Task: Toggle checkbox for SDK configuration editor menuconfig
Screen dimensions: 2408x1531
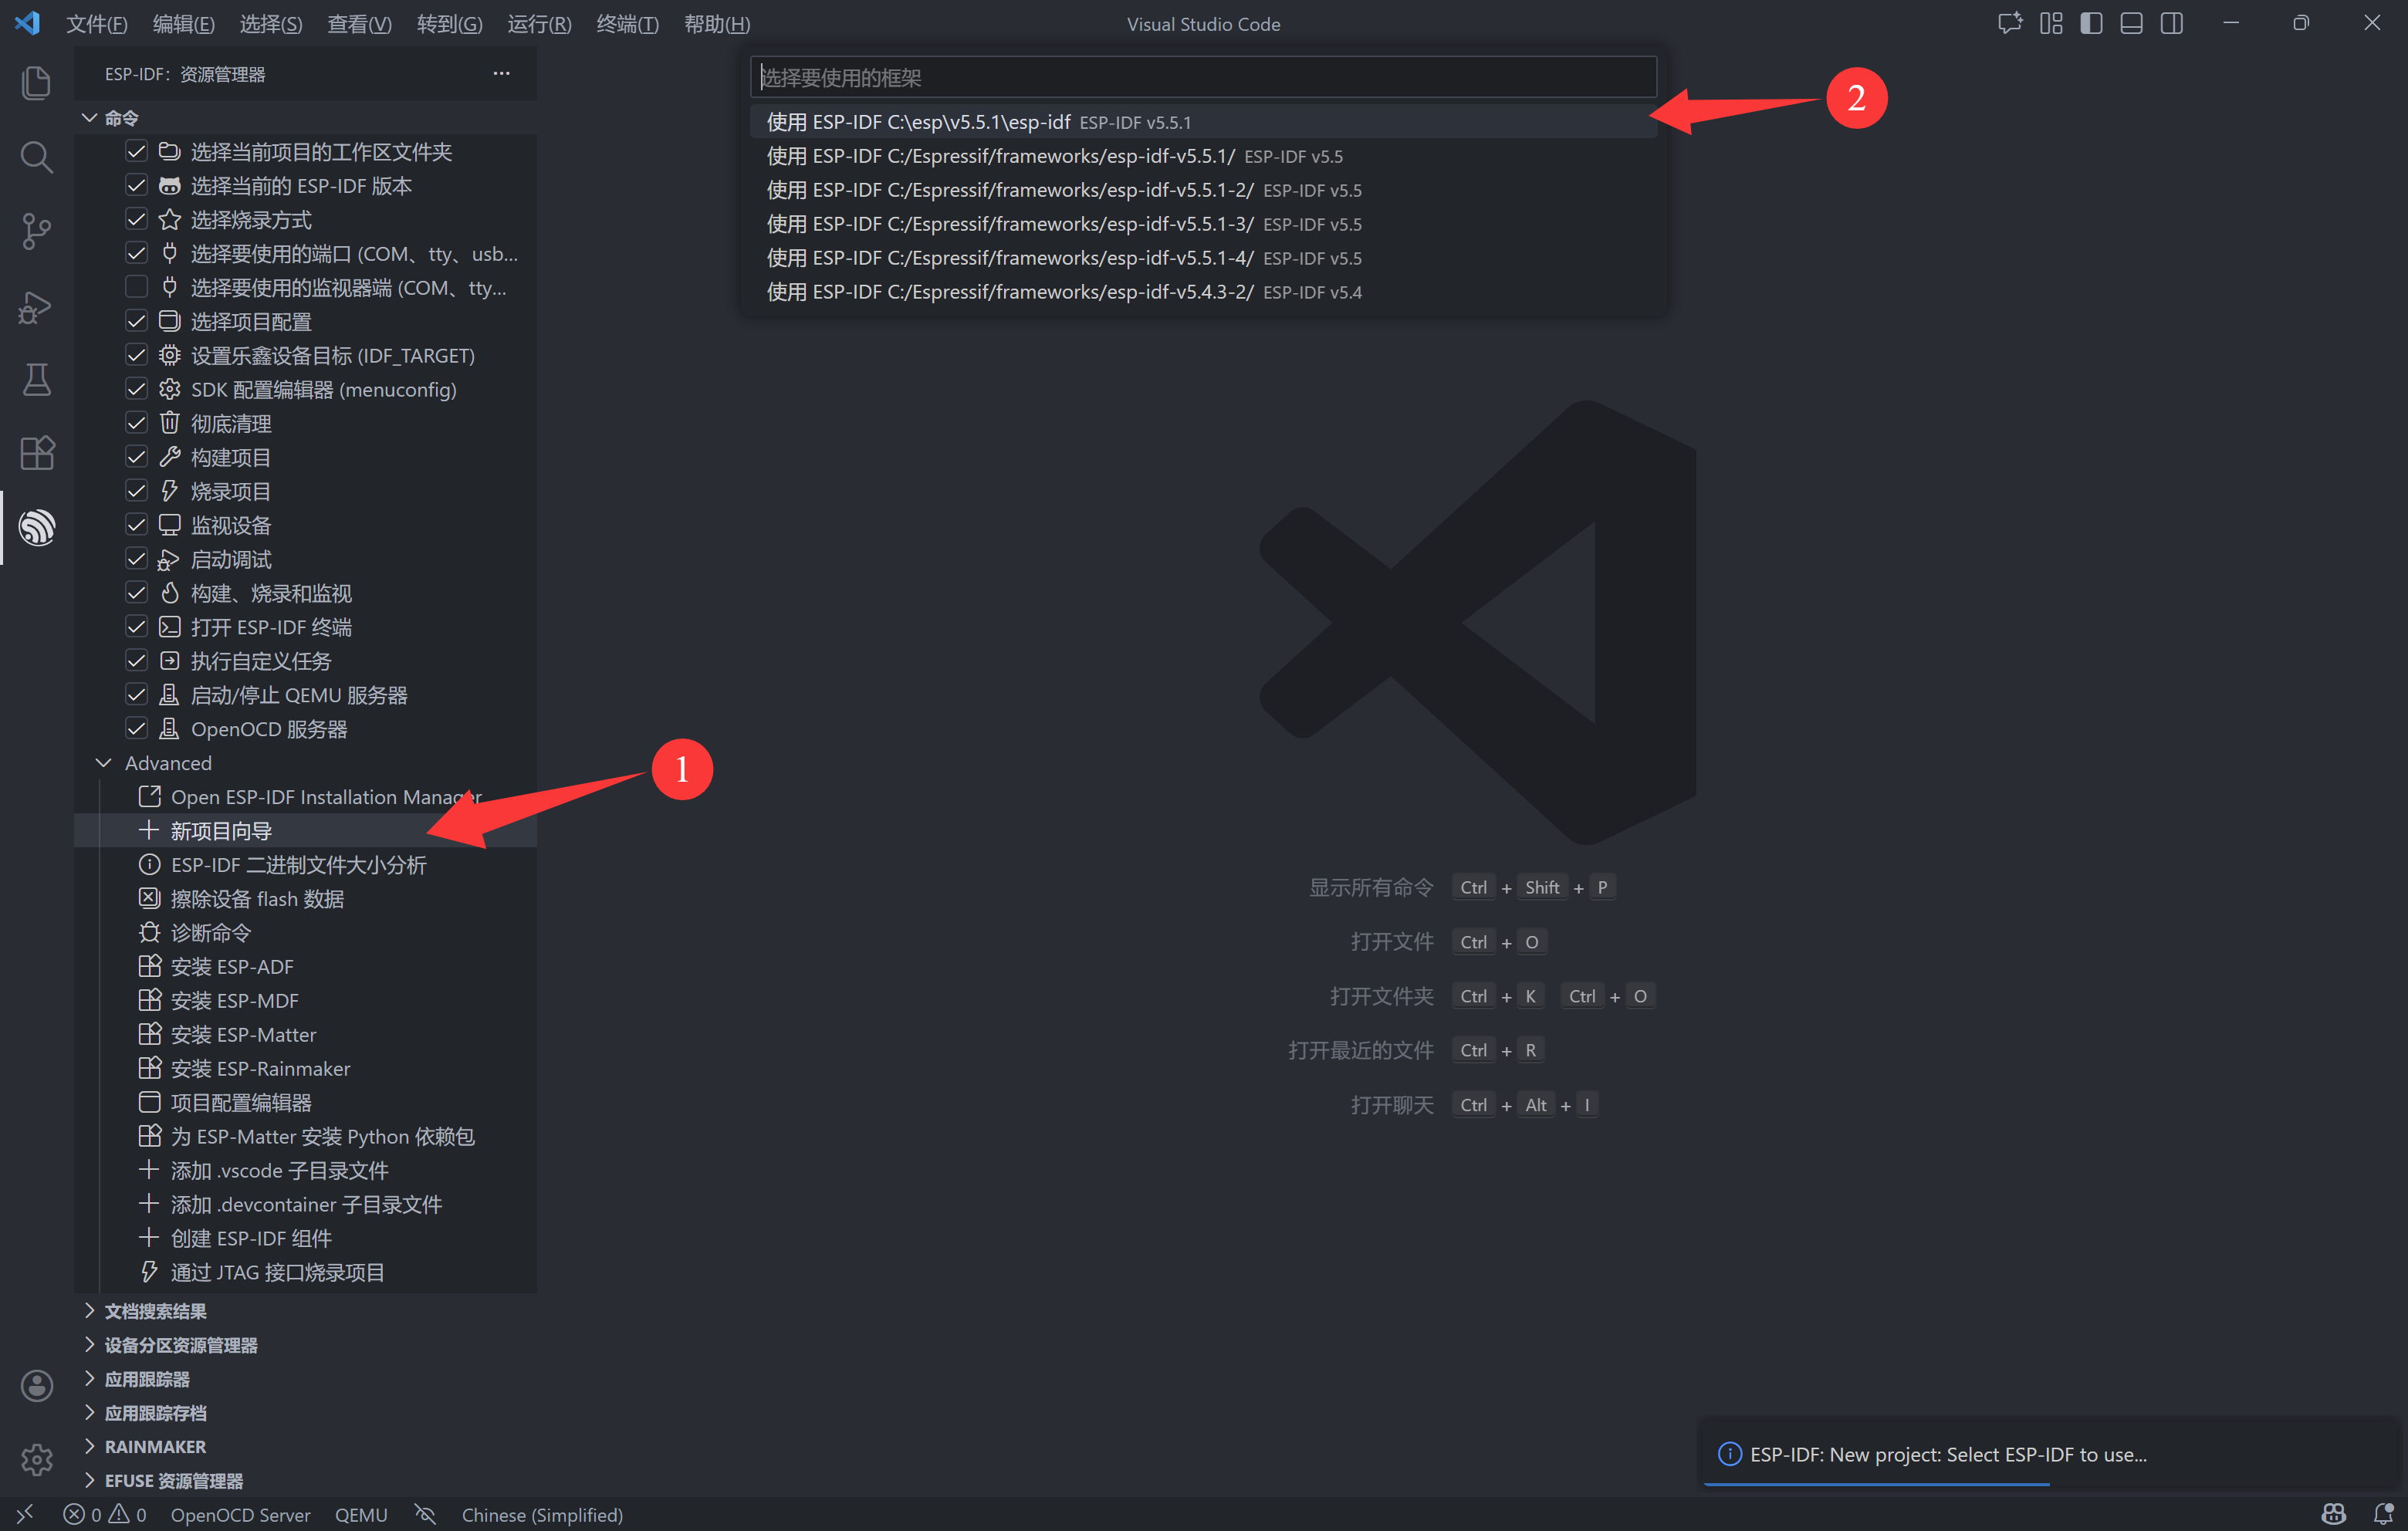Action: (136, 389)
